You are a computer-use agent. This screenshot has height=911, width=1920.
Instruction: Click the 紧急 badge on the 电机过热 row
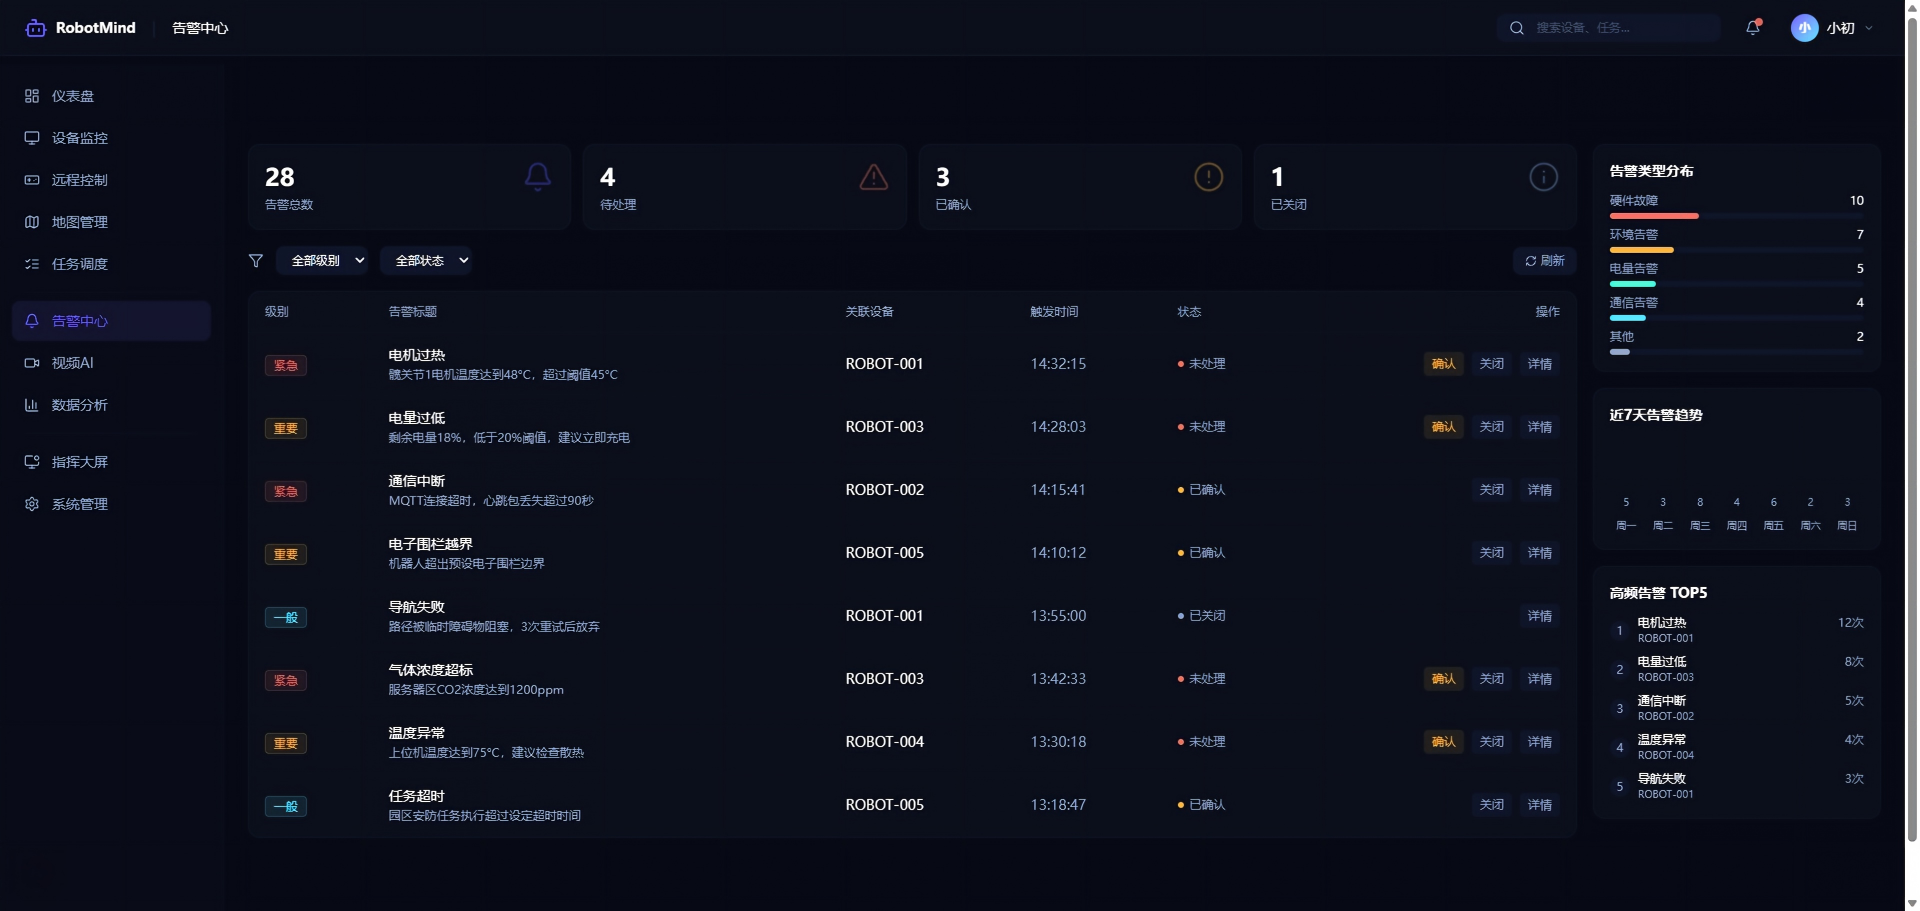coord(286,365)
